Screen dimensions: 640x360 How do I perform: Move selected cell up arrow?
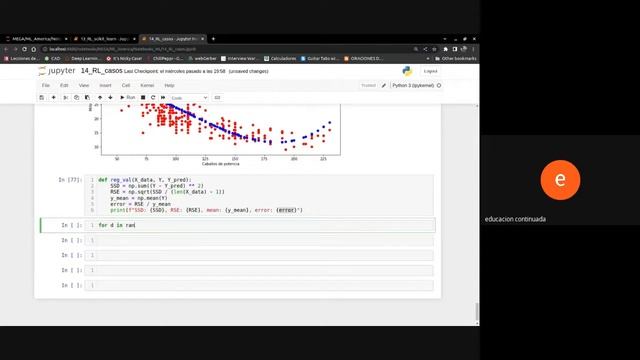100,98
